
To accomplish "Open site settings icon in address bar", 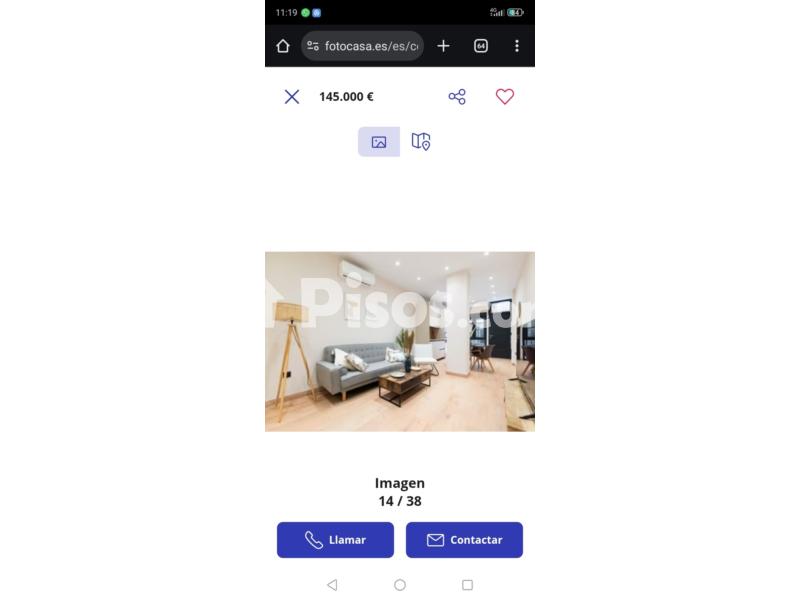I will [313, 46].
